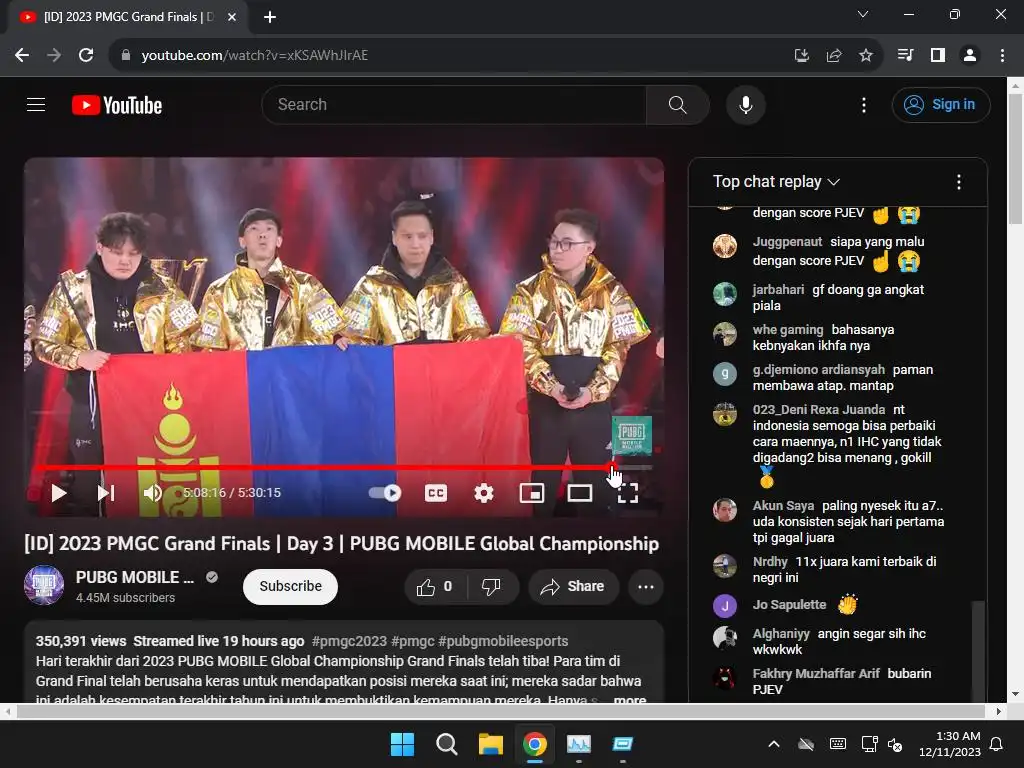The image size is (1024, 768).
Task: Open the PUBG MOBILE channel name link
Action: [135, 577]
